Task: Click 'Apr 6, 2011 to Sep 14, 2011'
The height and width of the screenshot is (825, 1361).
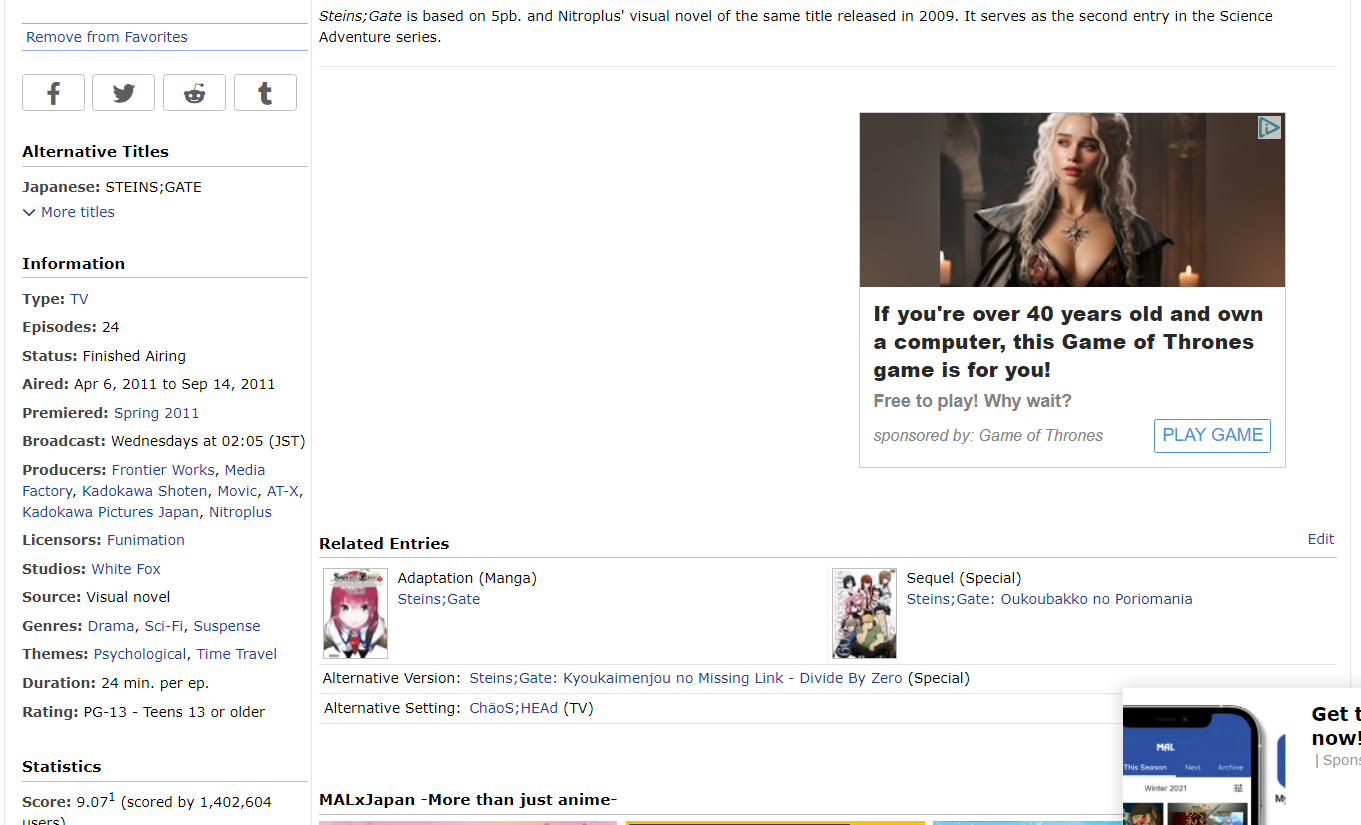Action: 174,384
